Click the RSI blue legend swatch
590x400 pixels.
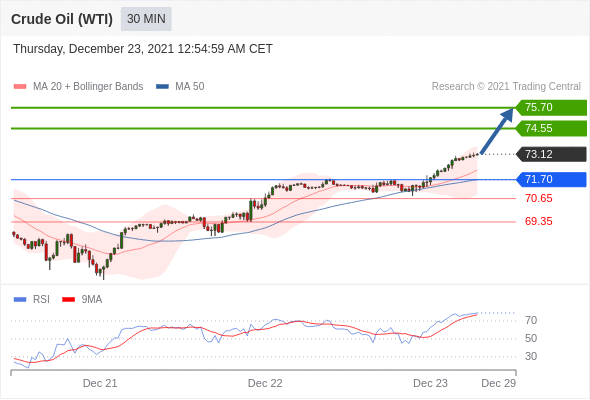[x=20, y=300]
